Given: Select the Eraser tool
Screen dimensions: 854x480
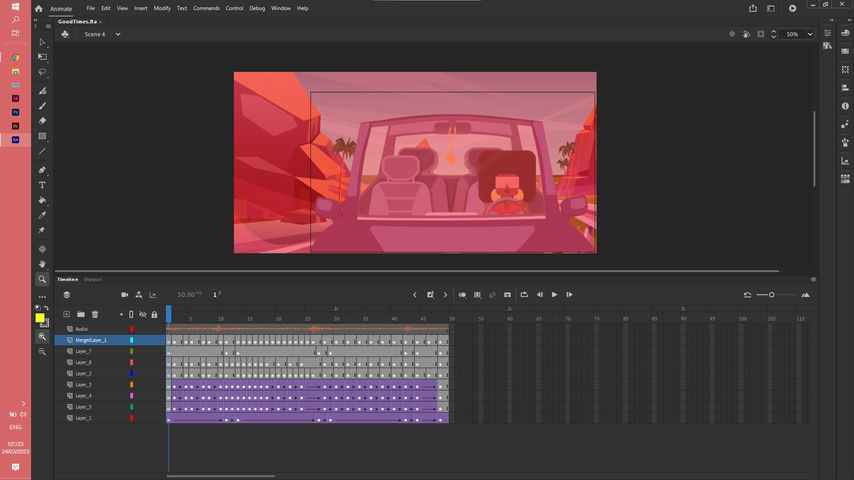Looking at the screenshot, I should coord(42,120).
